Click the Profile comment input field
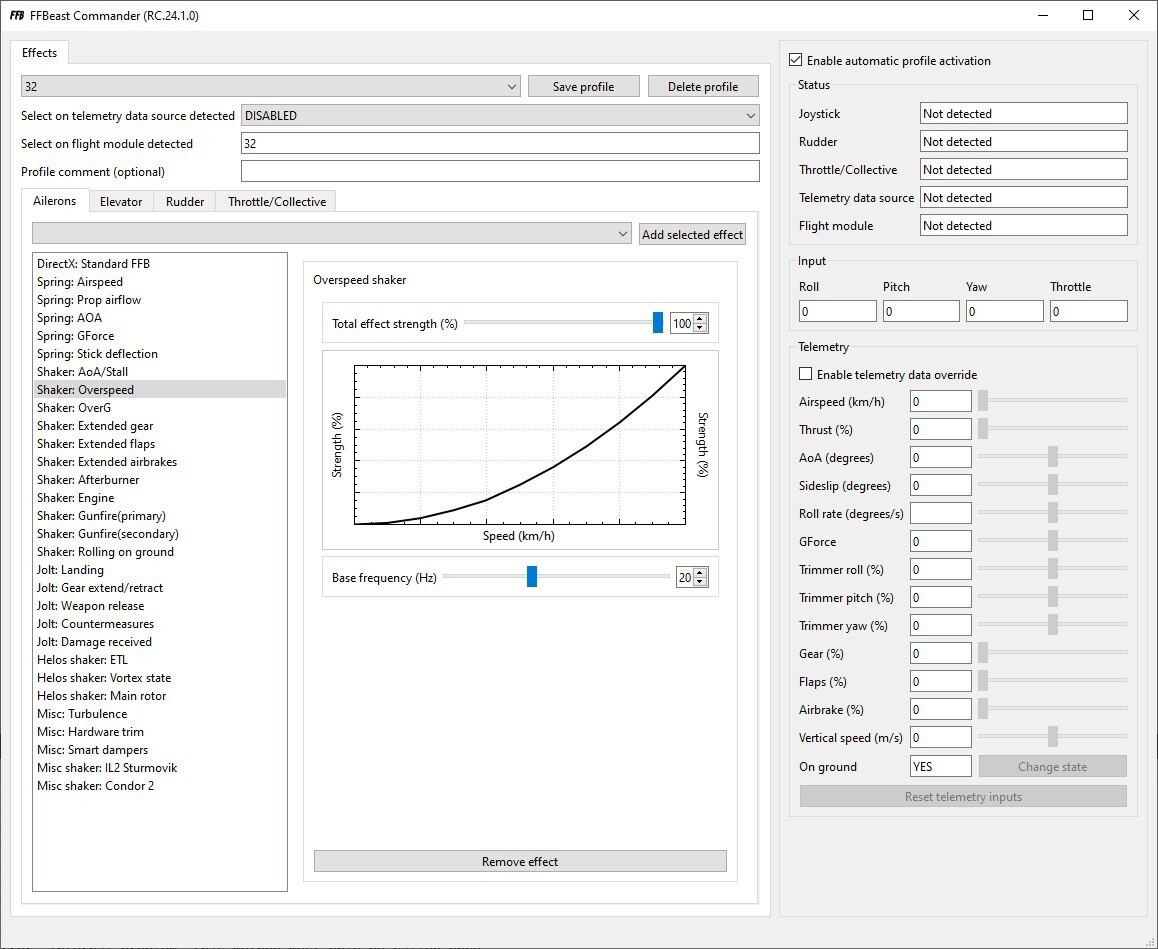The image size is (1158, 949). coord(500,171)
